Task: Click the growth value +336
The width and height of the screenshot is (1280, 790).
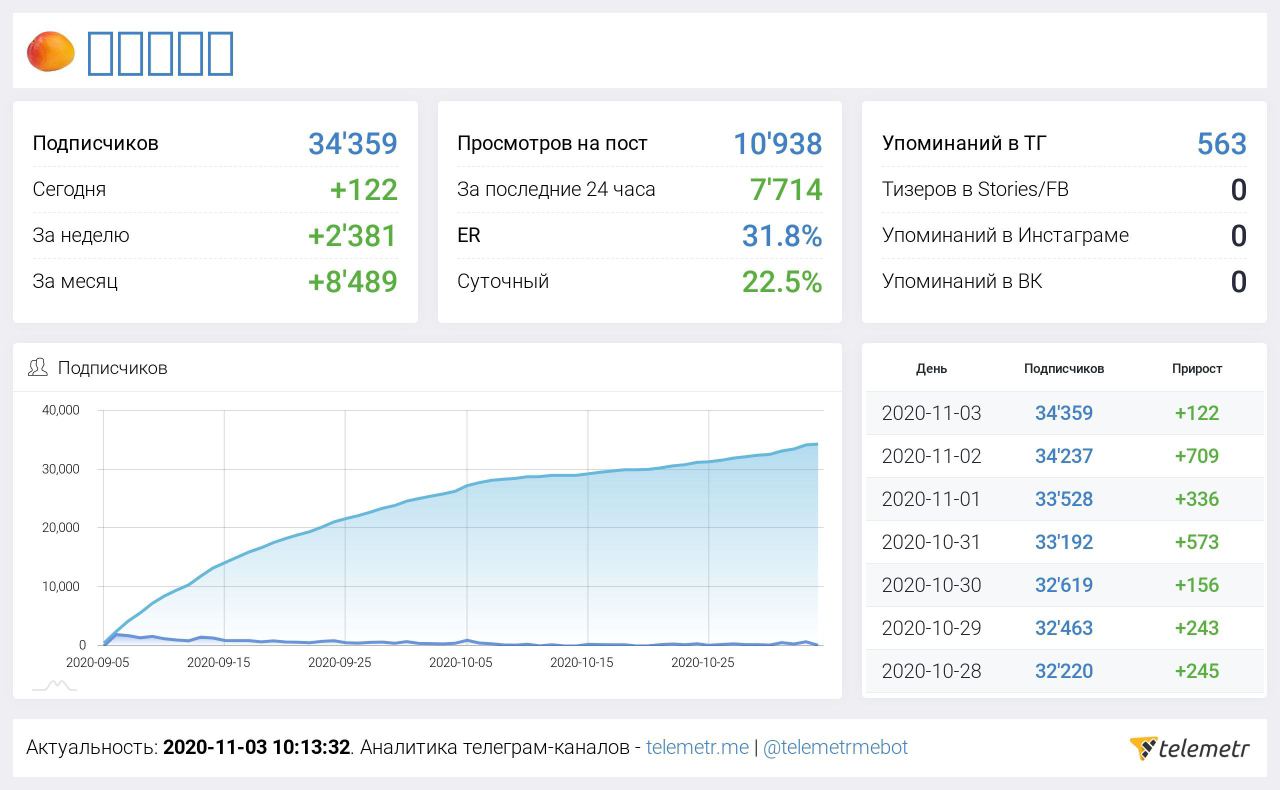Action: [x=1197, y=498]
